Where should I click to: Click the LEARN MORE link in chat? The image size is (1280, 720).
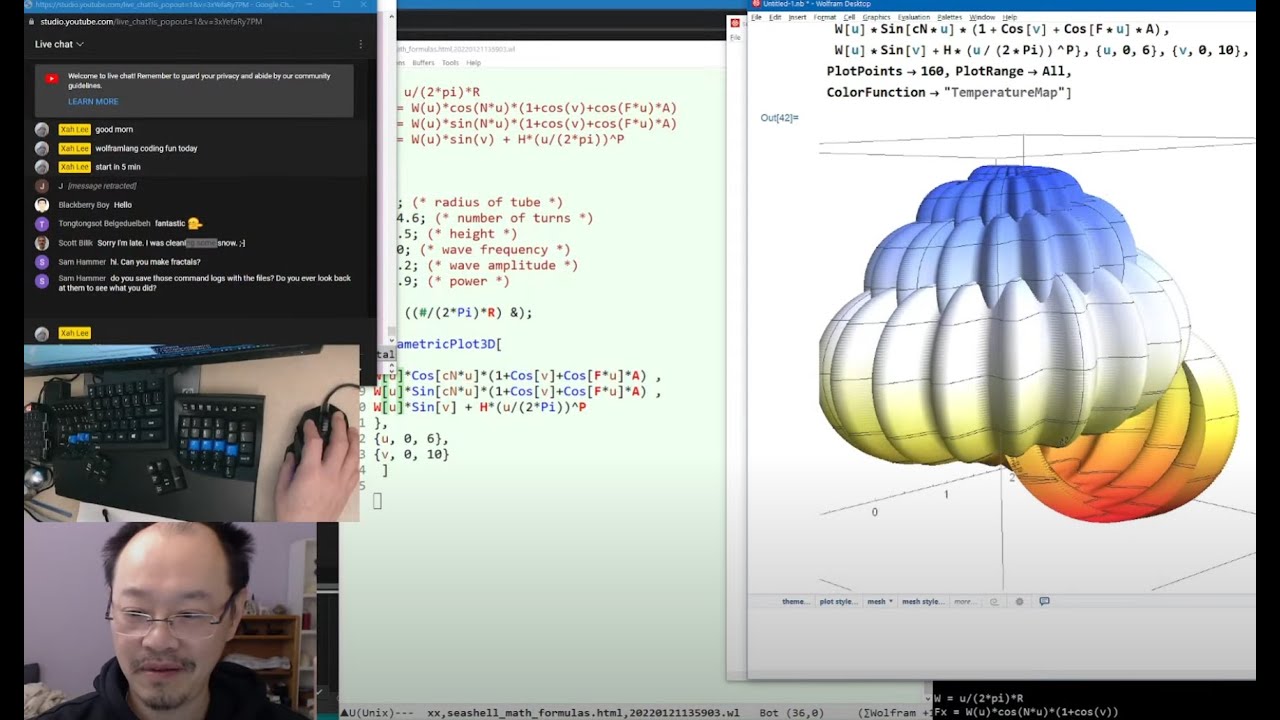[93, 101]
